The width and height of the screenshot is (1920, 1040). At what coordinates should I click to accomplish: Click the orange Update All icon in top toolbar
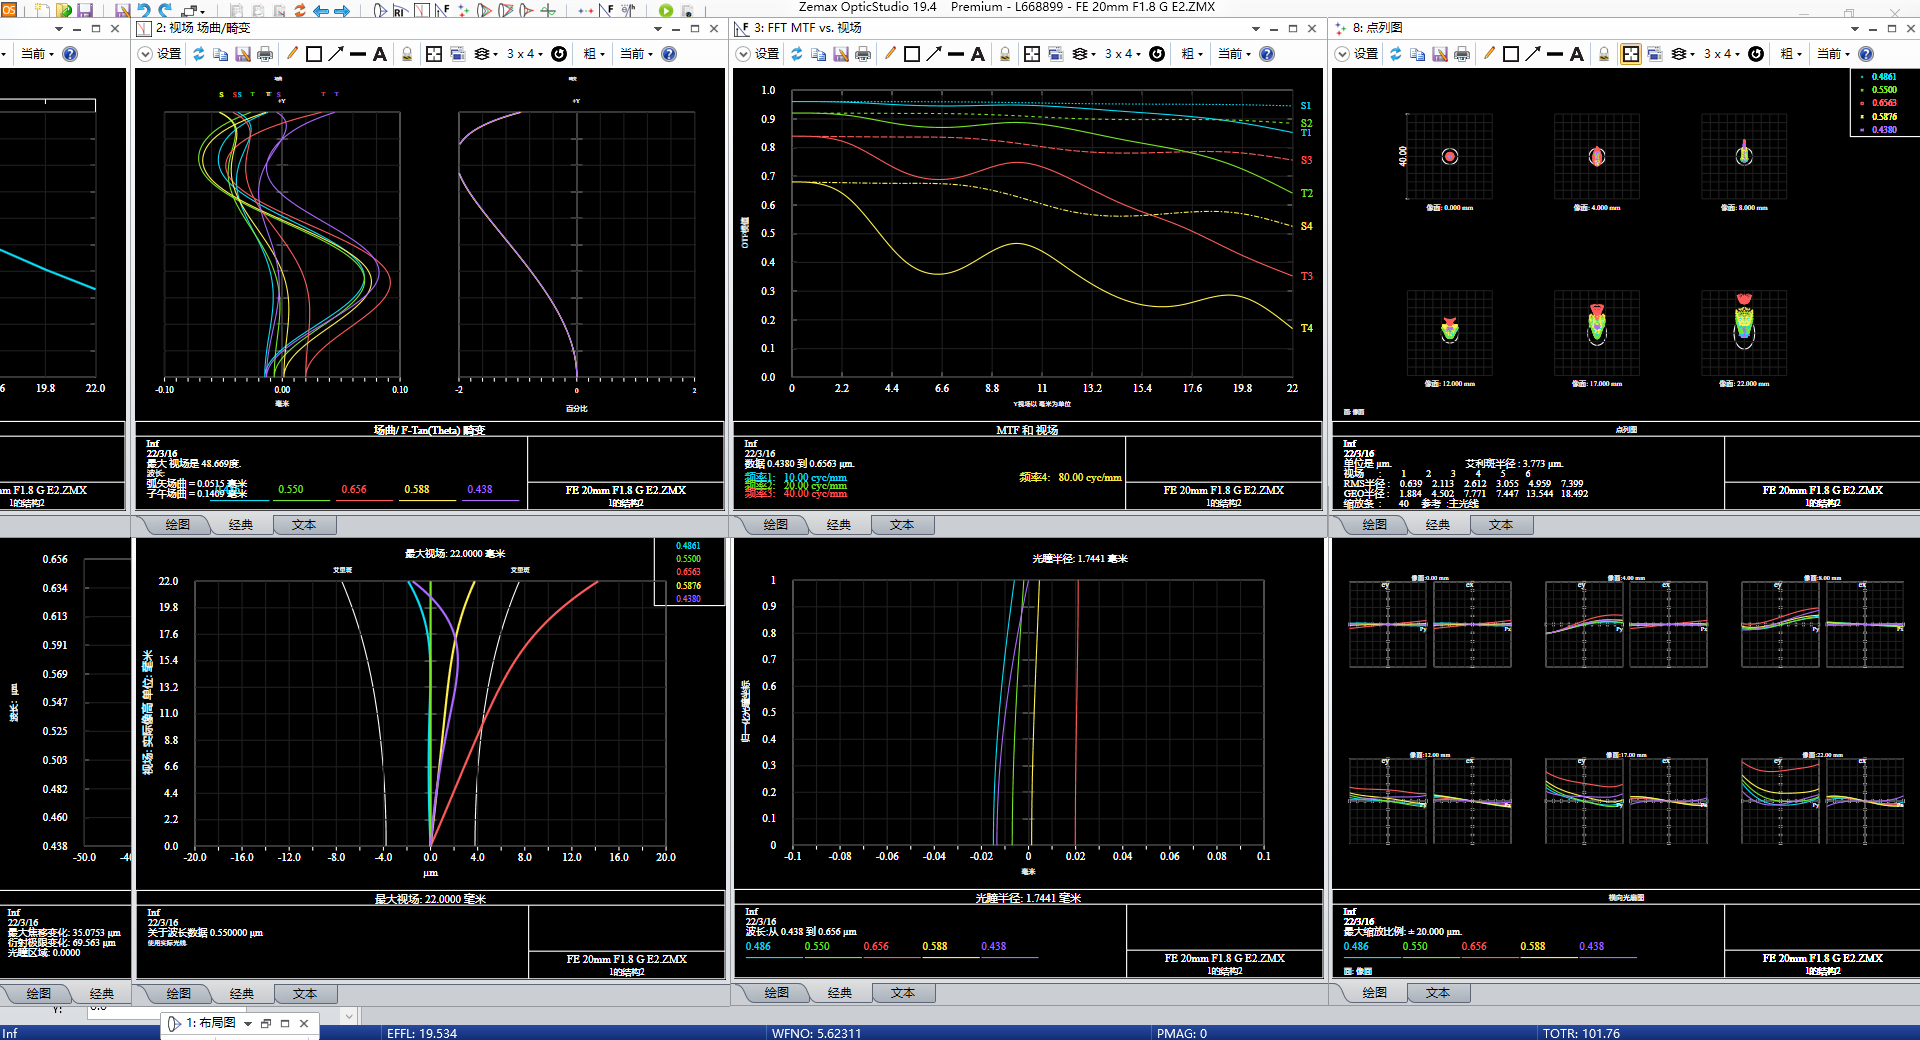point(299,10)
